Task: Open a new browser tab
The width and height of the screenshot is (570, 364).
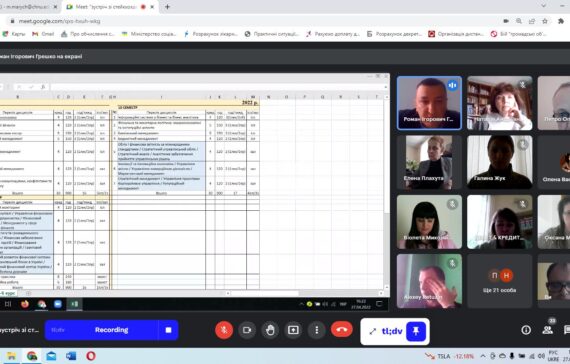Action: point(167,7)
